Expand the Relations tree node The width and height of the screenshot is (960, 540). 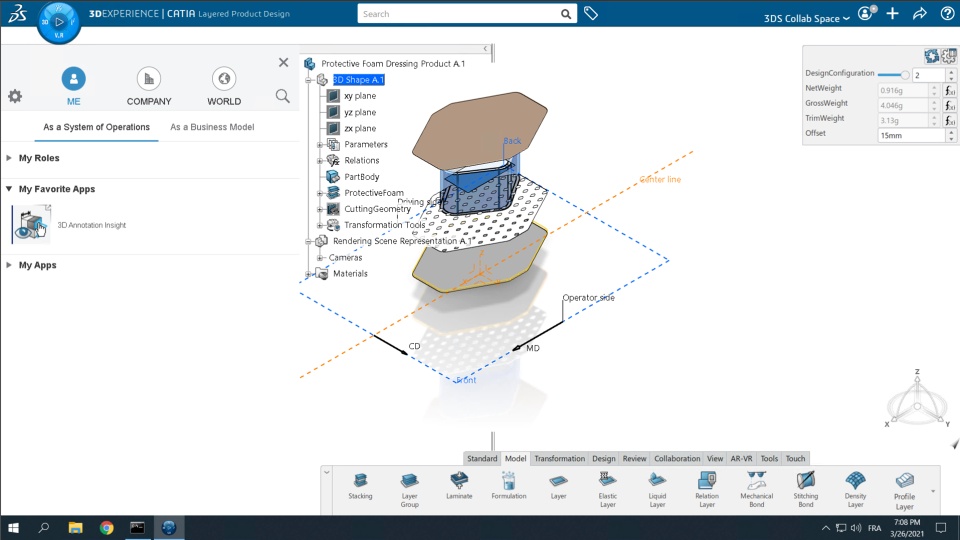(320, 160)
